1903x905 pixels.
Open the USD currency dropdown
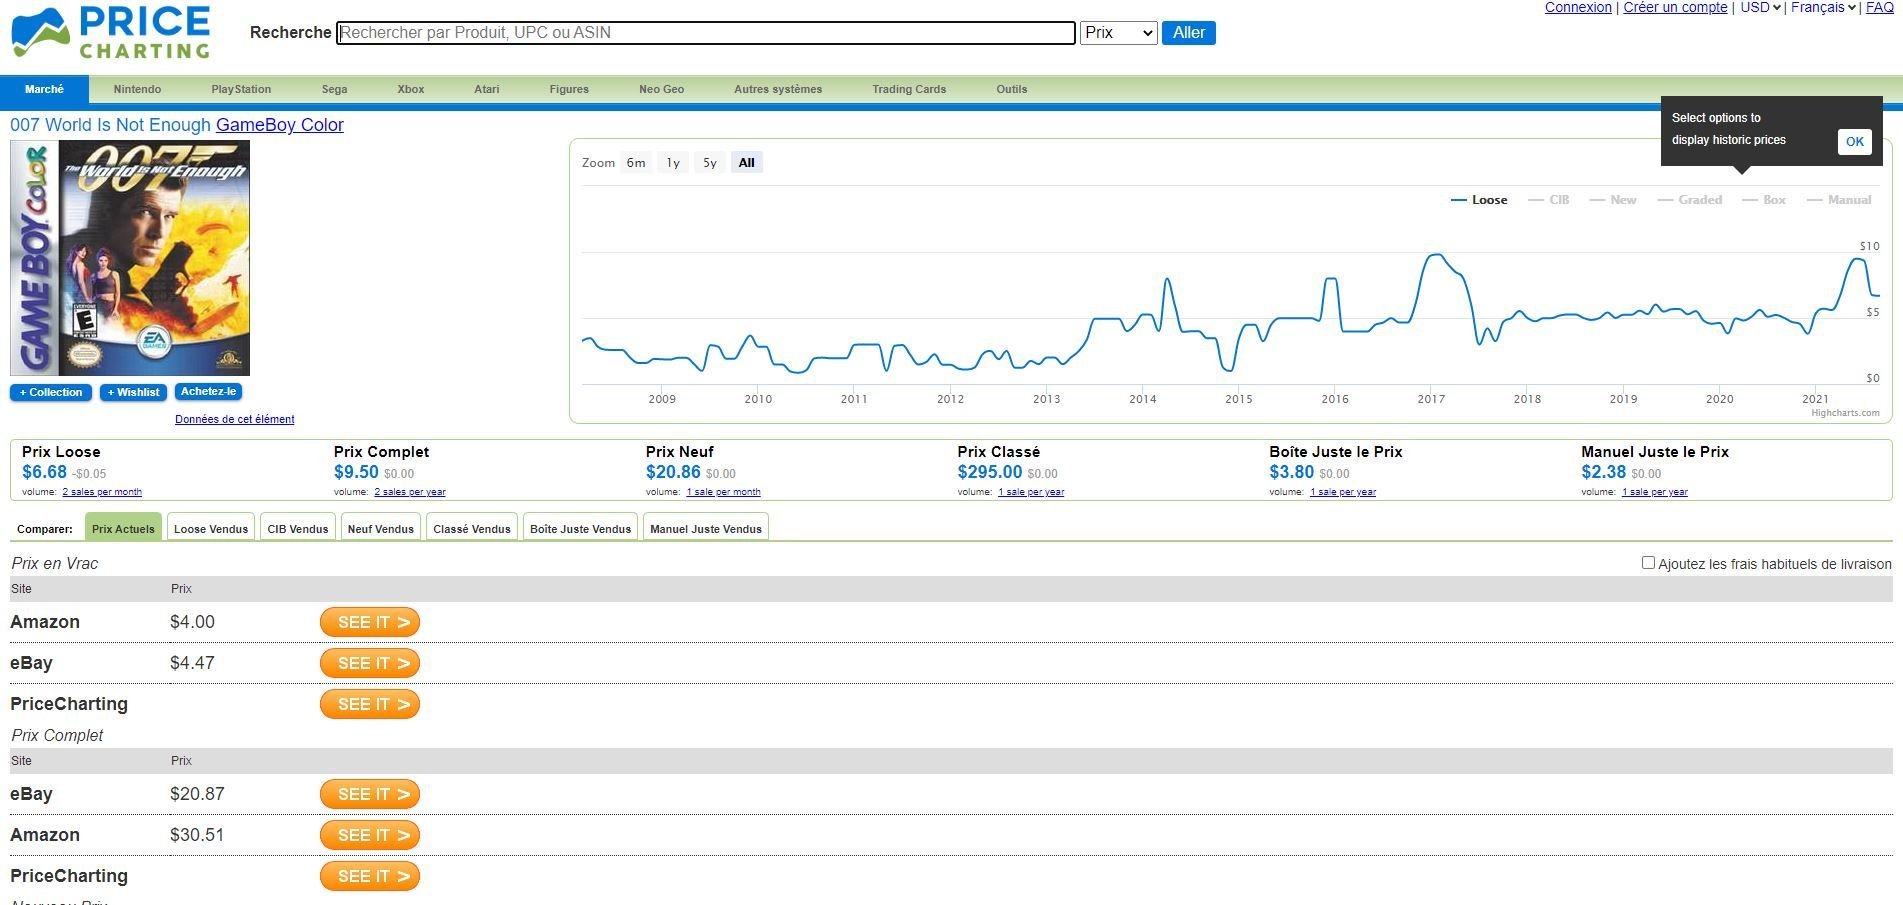1760,8
